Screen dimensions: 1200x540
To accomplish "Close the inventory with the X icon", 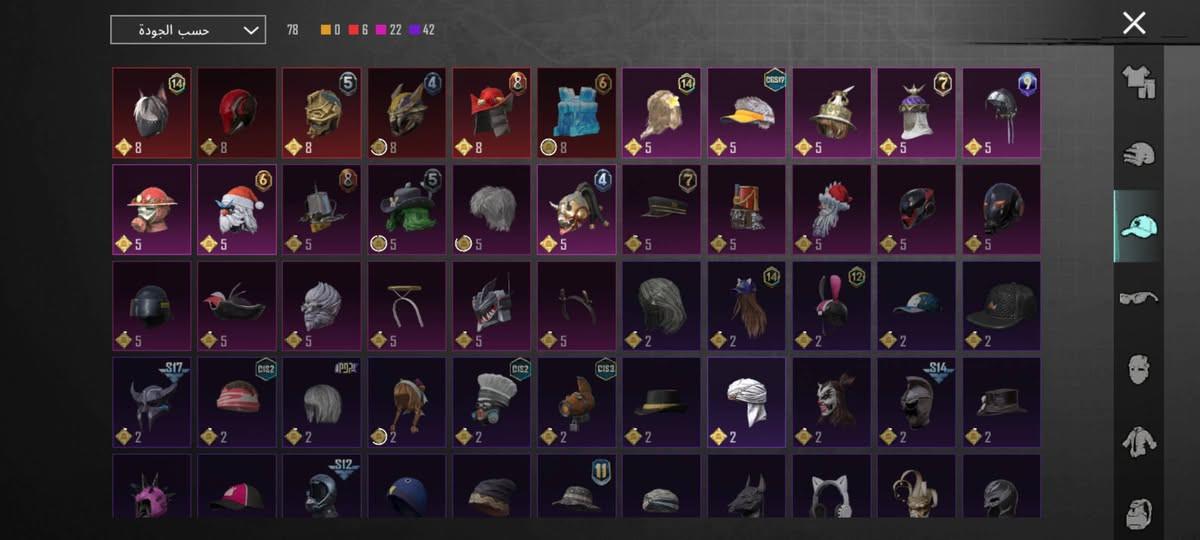I will 1134,23.
